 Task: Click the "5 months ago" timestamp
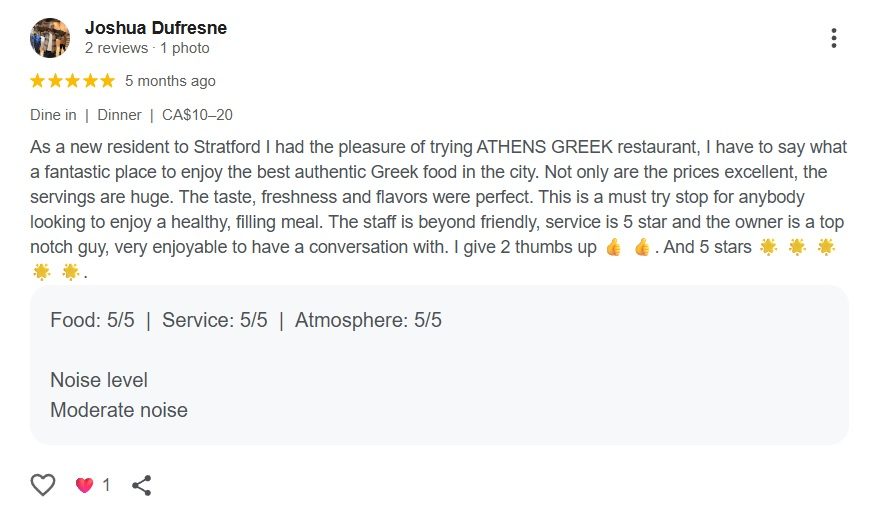click(x=170, y=81)
